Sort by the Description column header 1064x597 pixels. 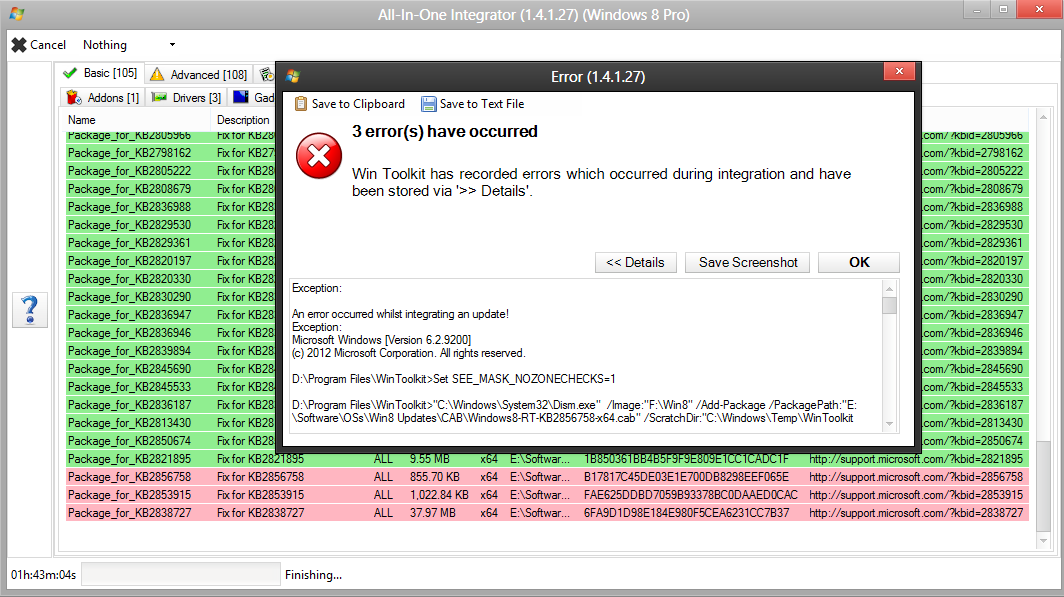[244, 120]
